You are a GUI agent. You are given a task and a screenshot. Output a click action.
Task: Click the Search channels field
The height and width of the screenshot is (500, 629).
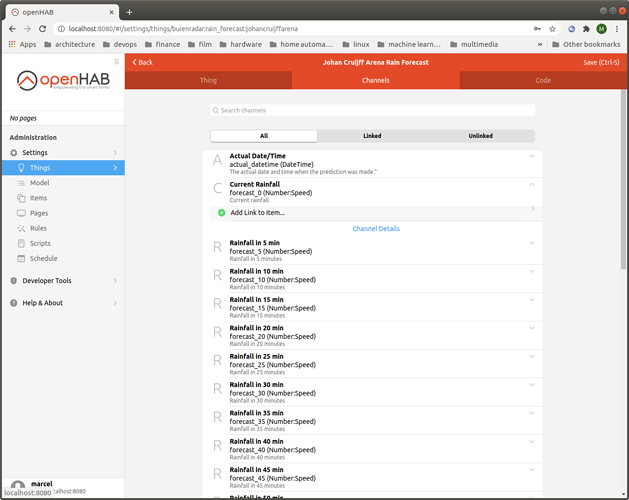coord(372,110)
